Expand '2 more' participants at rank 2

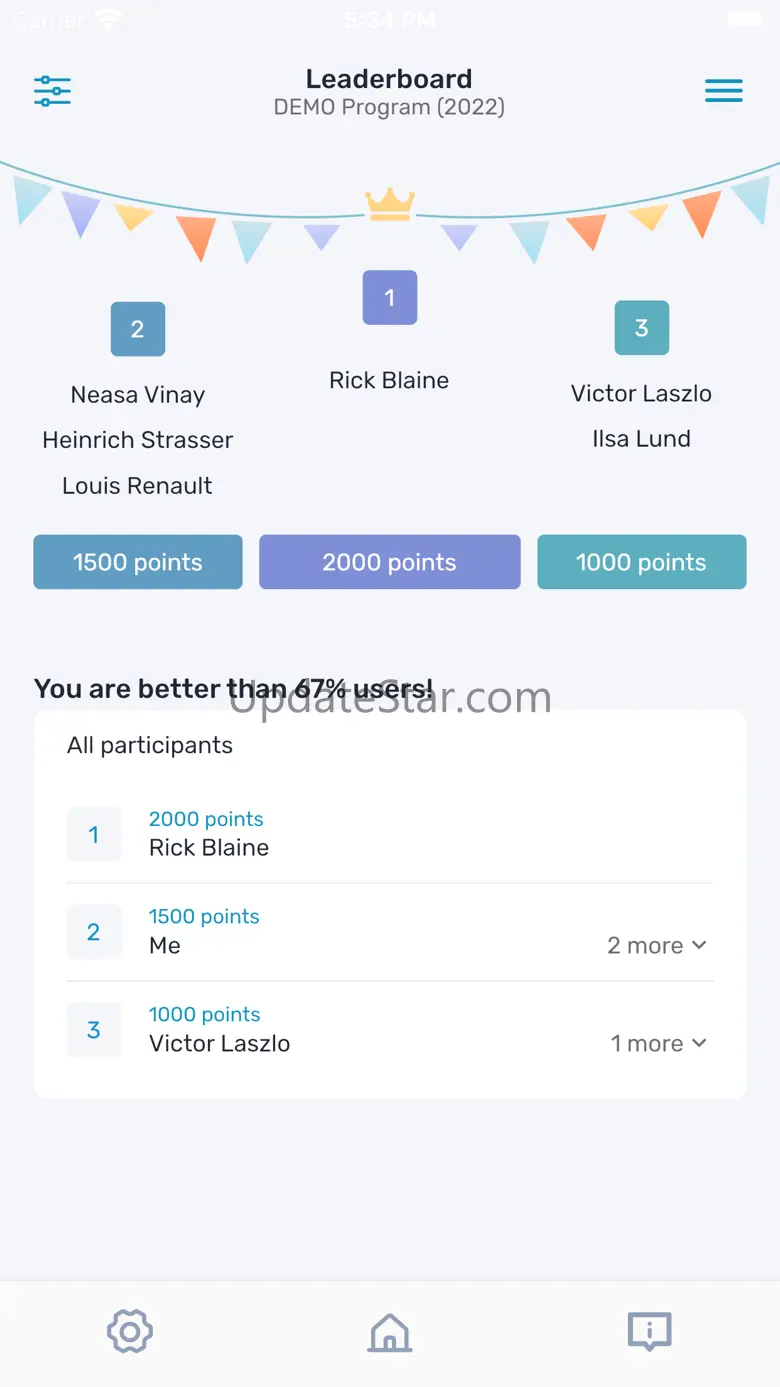coord(657,945)
